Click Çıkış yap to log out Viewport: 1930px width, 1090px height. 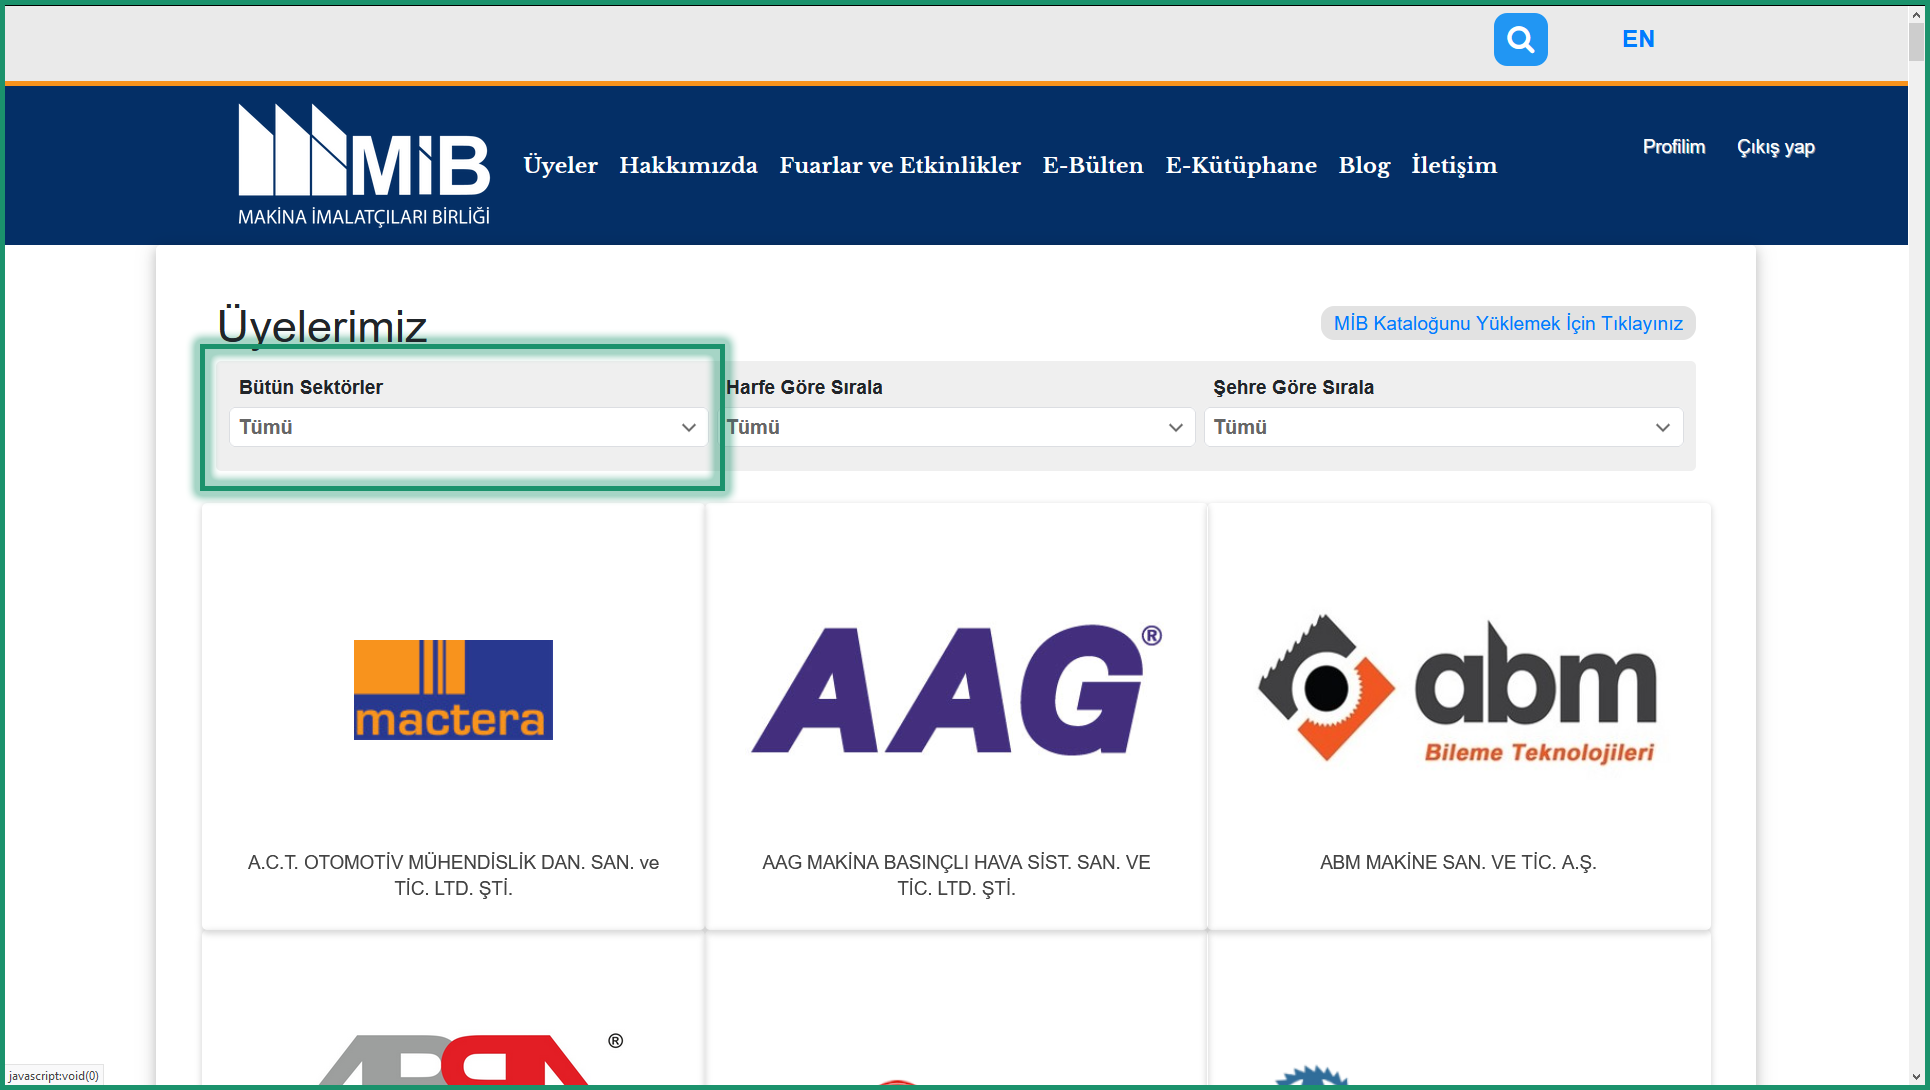point(1775,147)
